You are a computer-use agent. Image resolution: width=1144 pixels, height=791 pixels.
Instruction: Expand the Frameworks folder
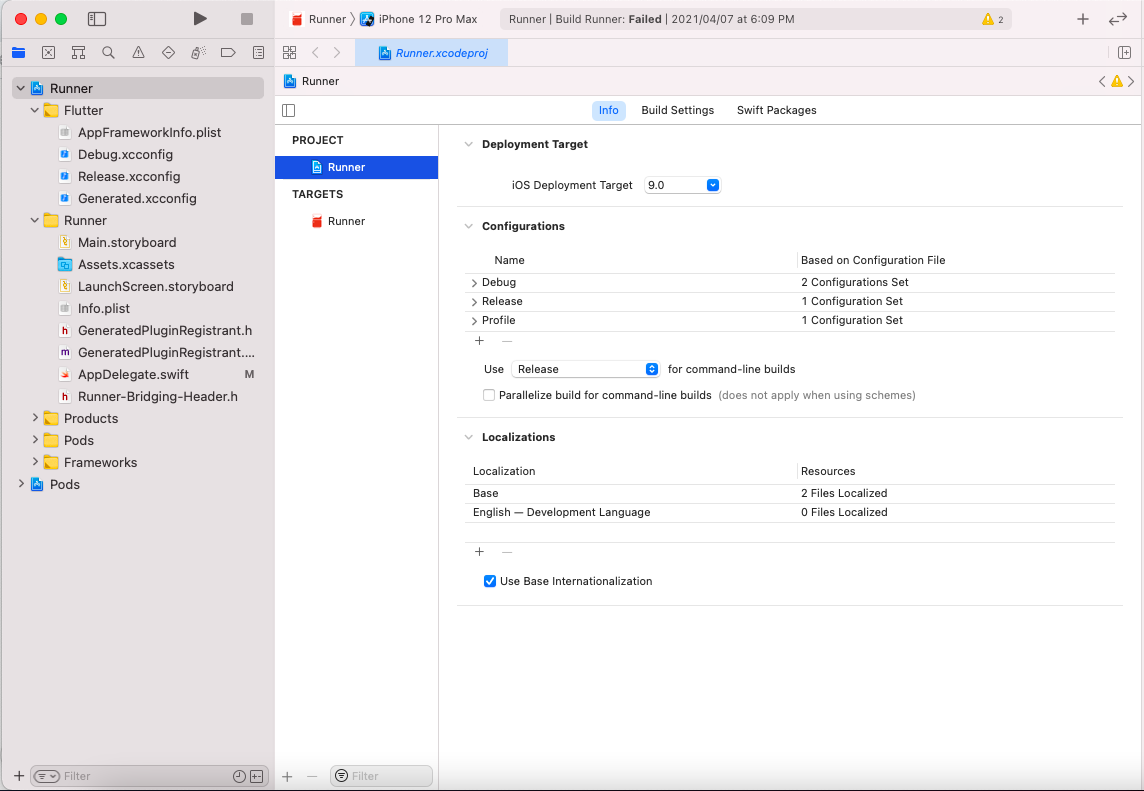point(34,462)
